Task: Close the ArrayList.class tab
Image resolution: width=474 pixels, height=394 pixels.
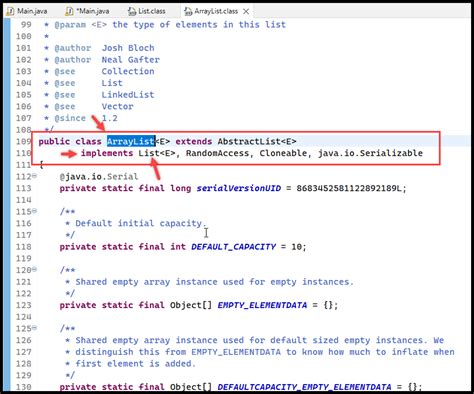Action: (246, 11)
